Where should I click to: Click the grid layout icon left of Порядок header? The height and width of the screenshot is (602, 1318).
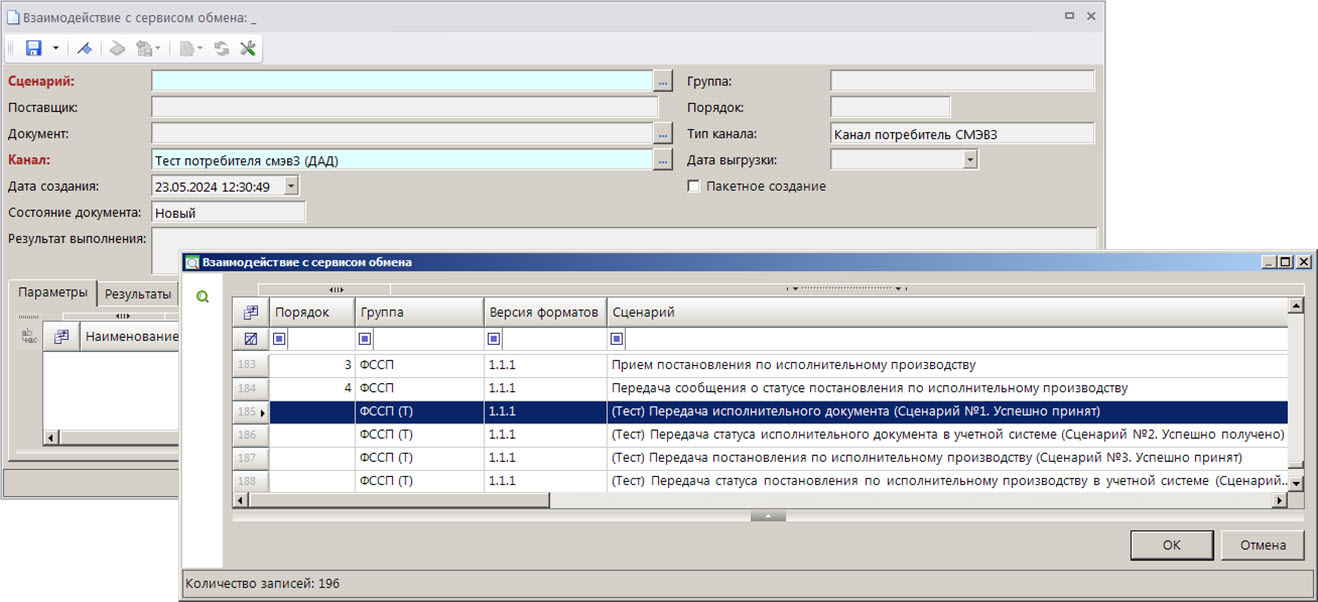tap(251, 312)
